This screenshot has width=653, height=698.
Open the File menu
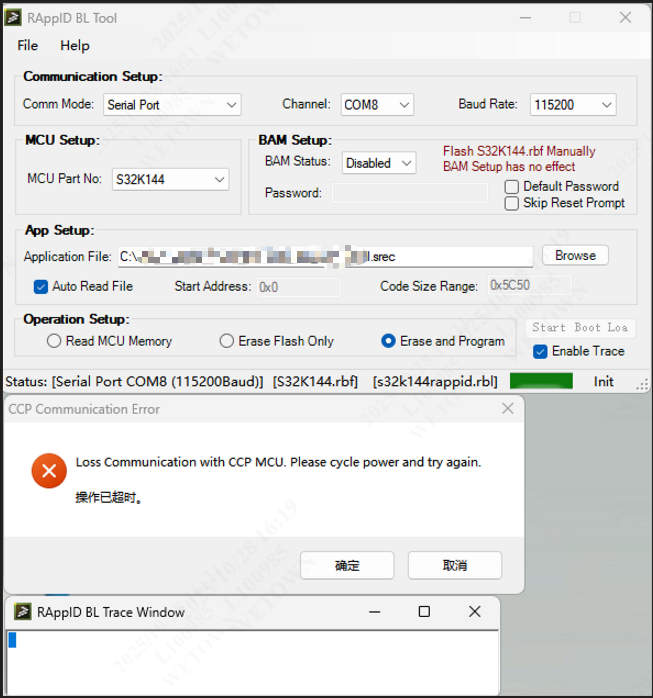pyautogui.click(x=28, y=45)
